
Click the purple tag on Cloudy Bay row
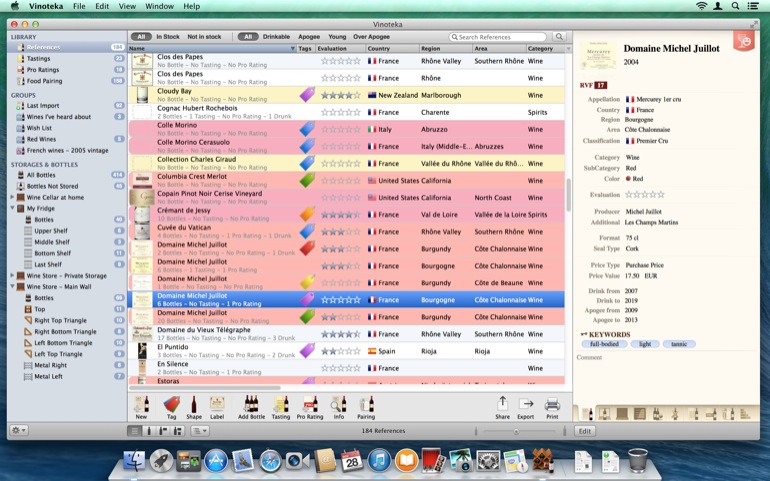coord(307,94)
